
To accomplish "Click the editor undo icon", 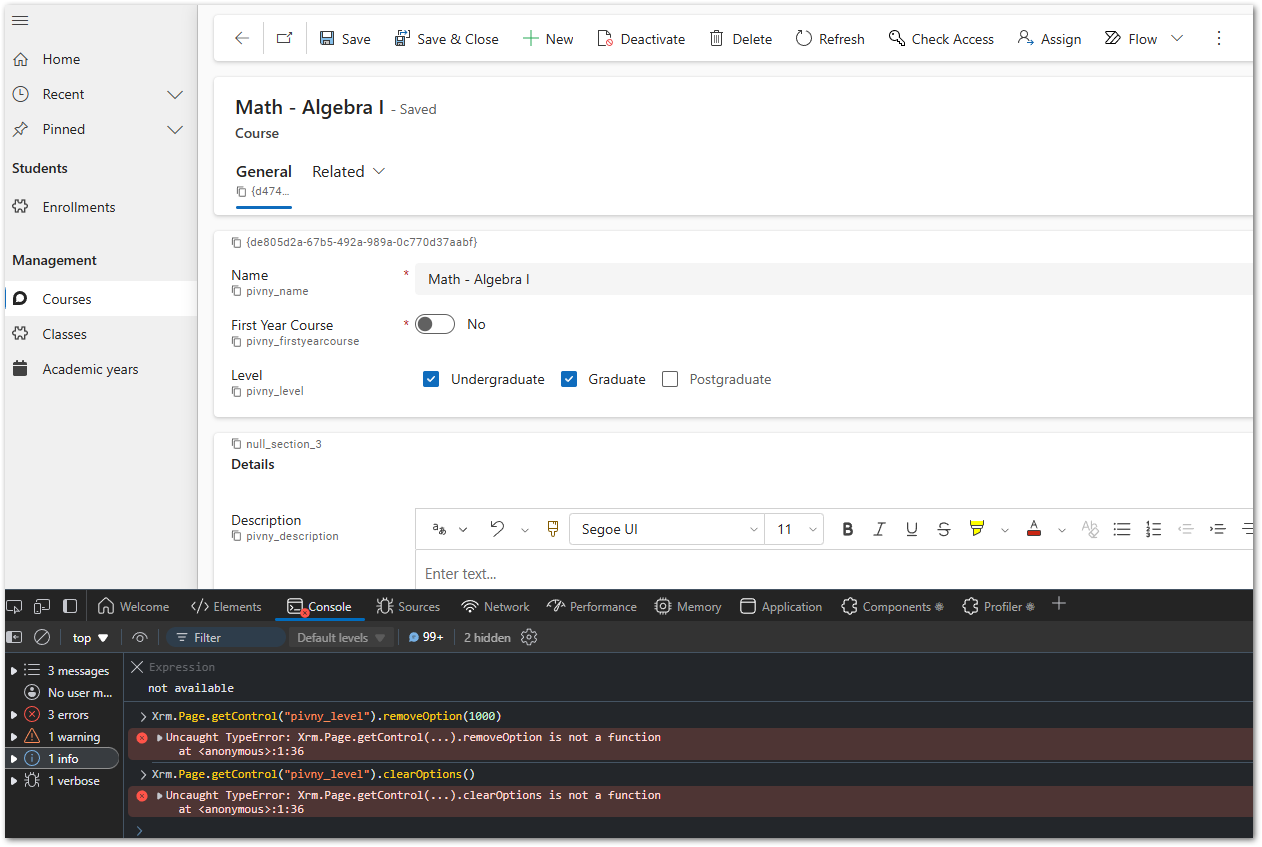I will tap(497, 529).
